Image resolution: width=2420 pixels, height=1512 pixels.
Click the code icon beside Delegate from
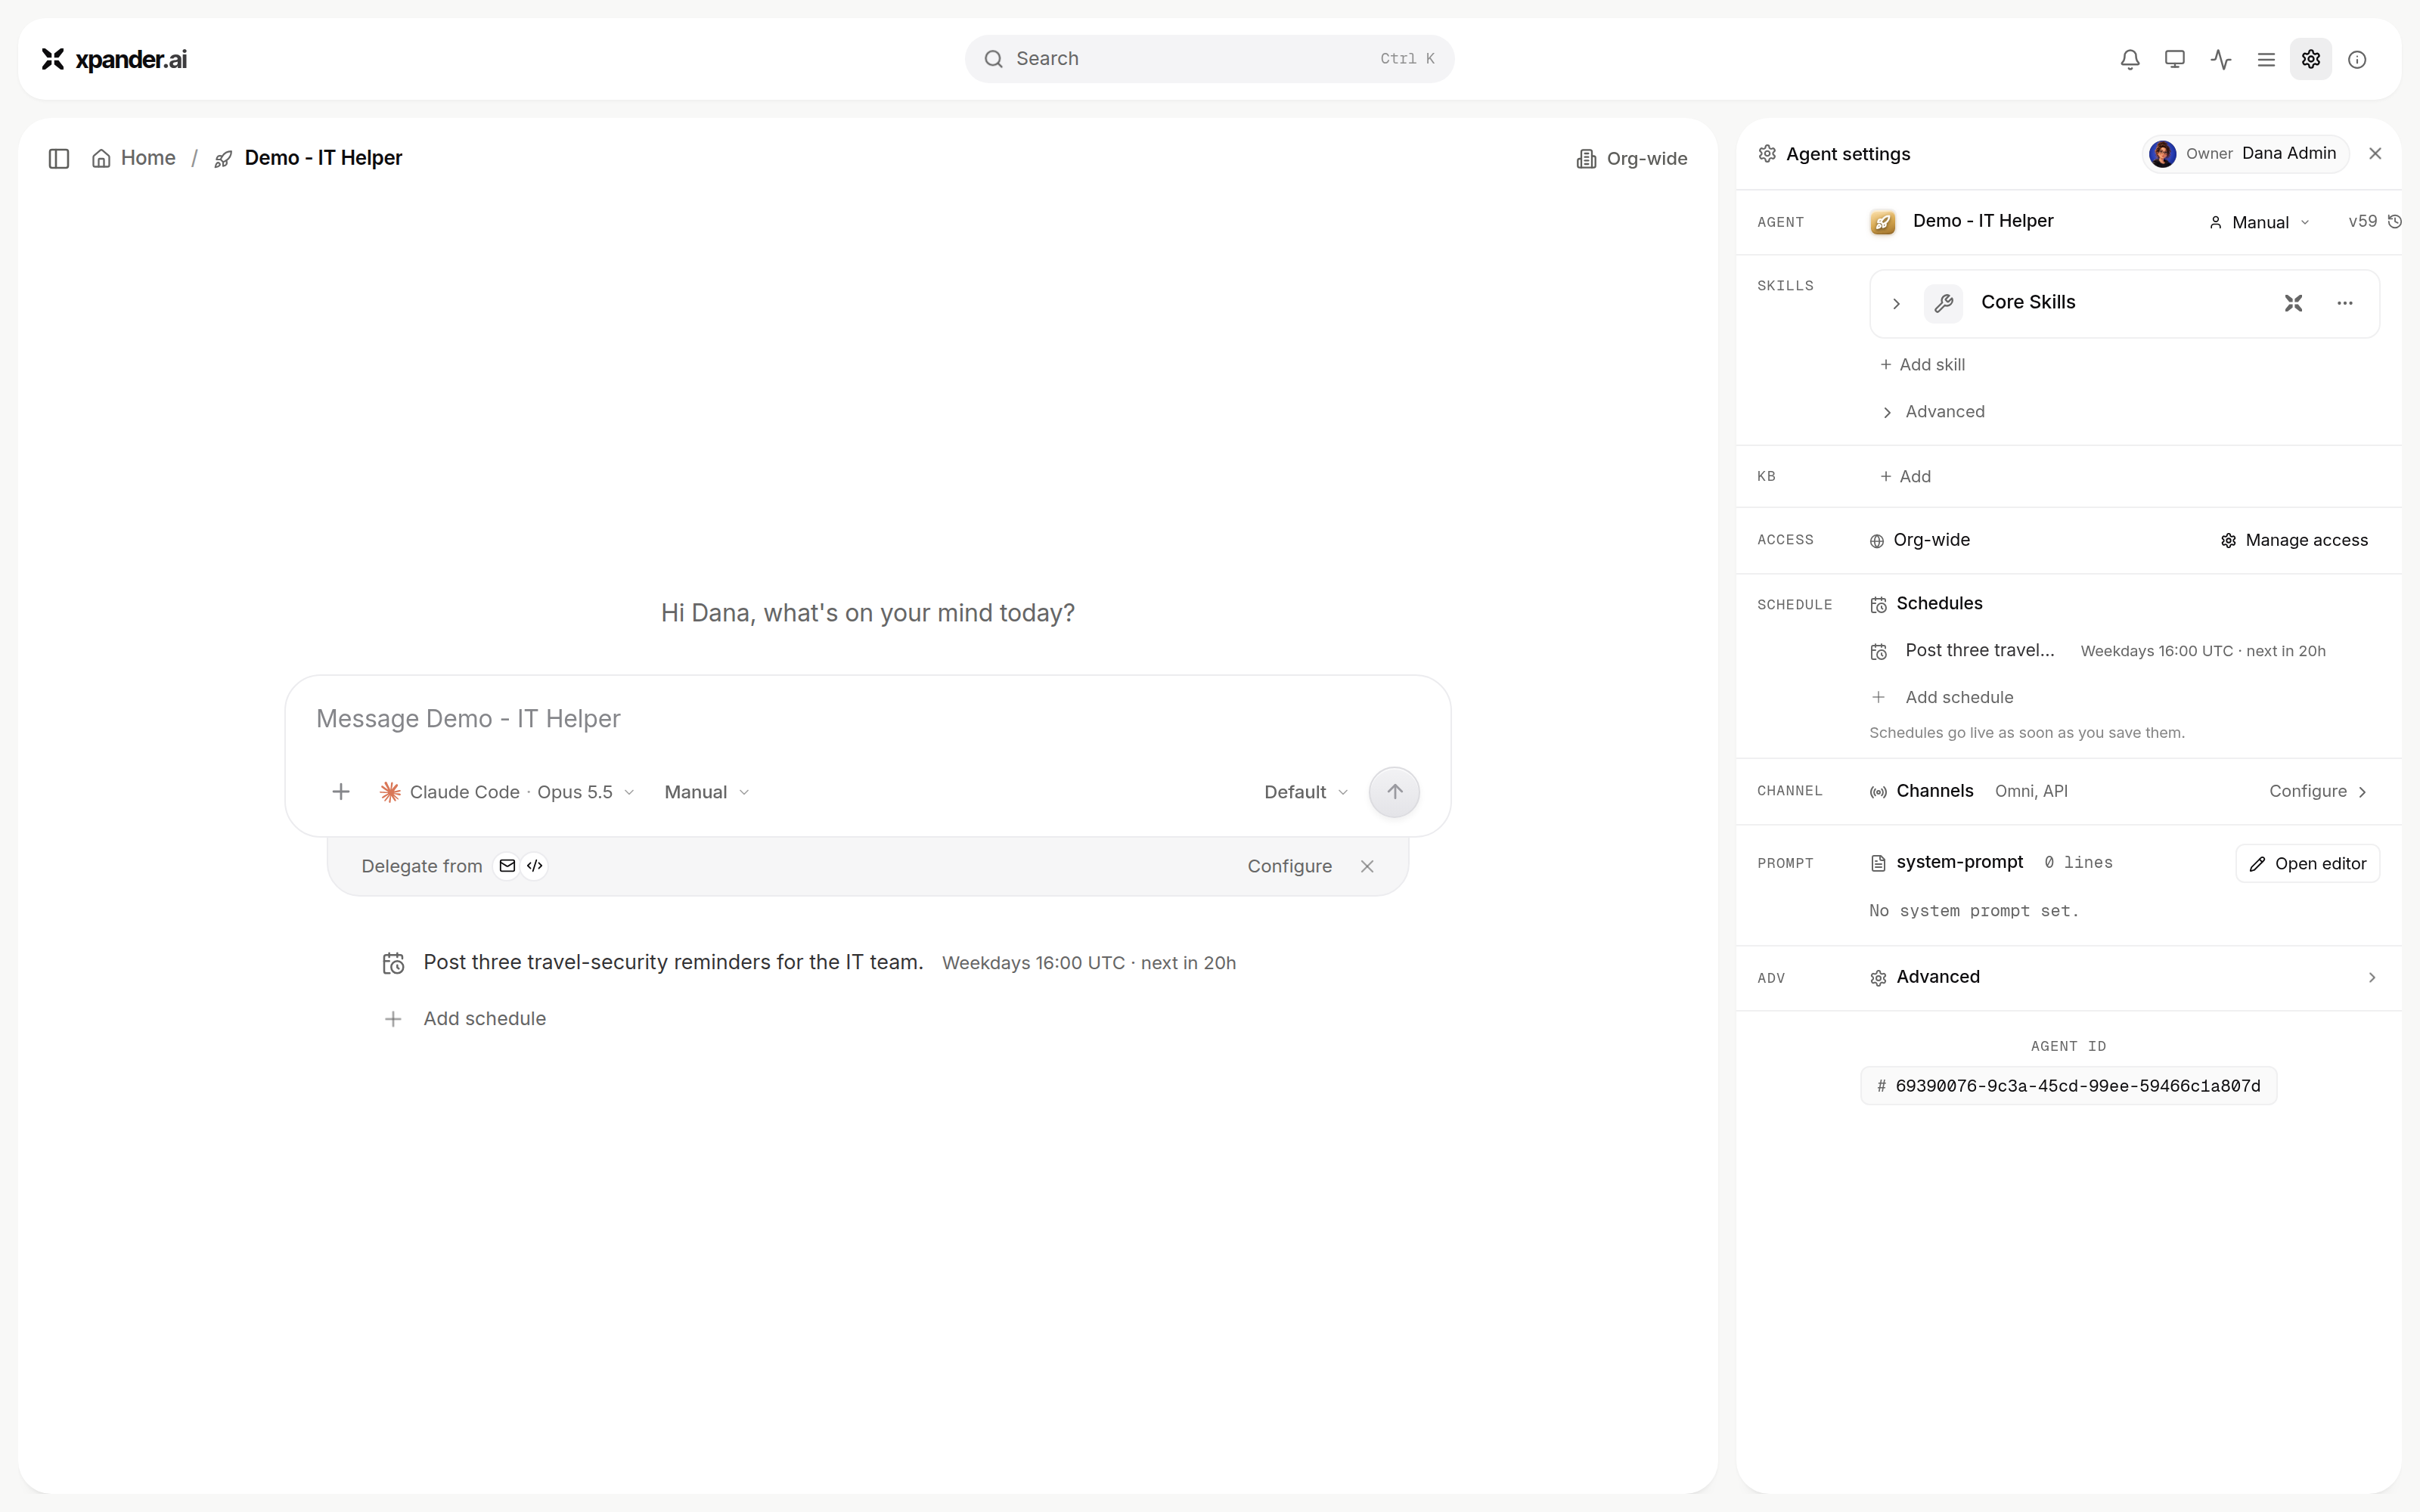click(535, 866)
